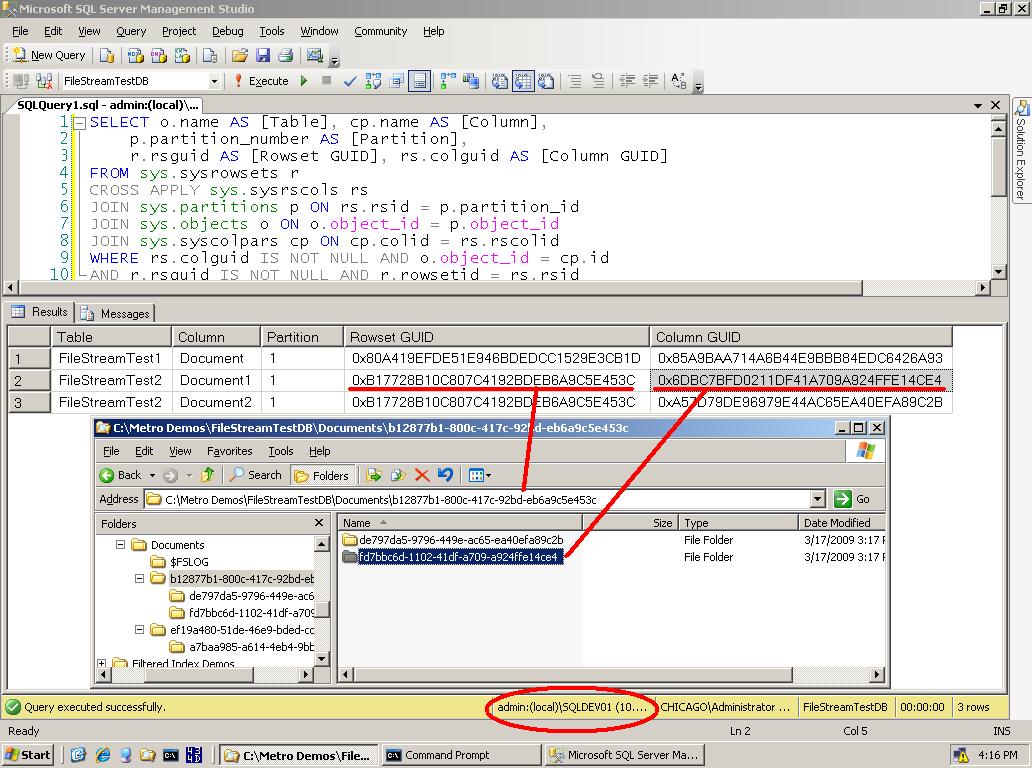Open the Debug menu
1032x768 pixels.
click(x=228, y=31)
